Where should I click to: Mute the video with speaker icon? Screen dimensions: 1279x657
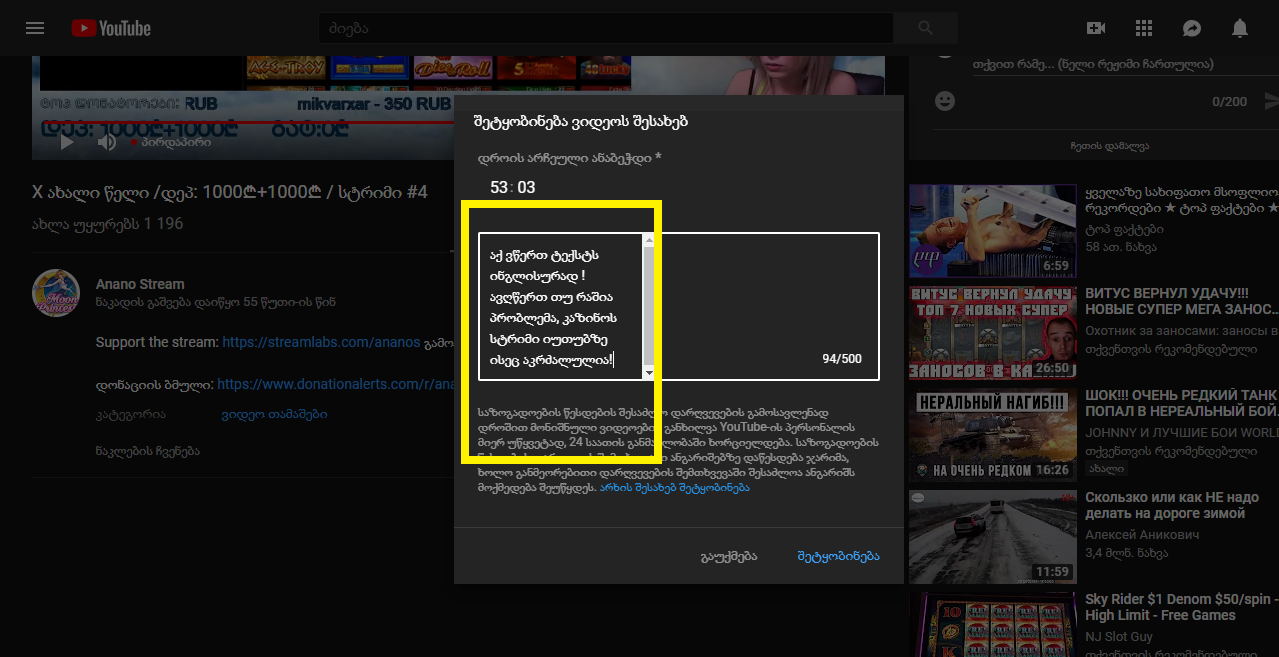point(107,142)
